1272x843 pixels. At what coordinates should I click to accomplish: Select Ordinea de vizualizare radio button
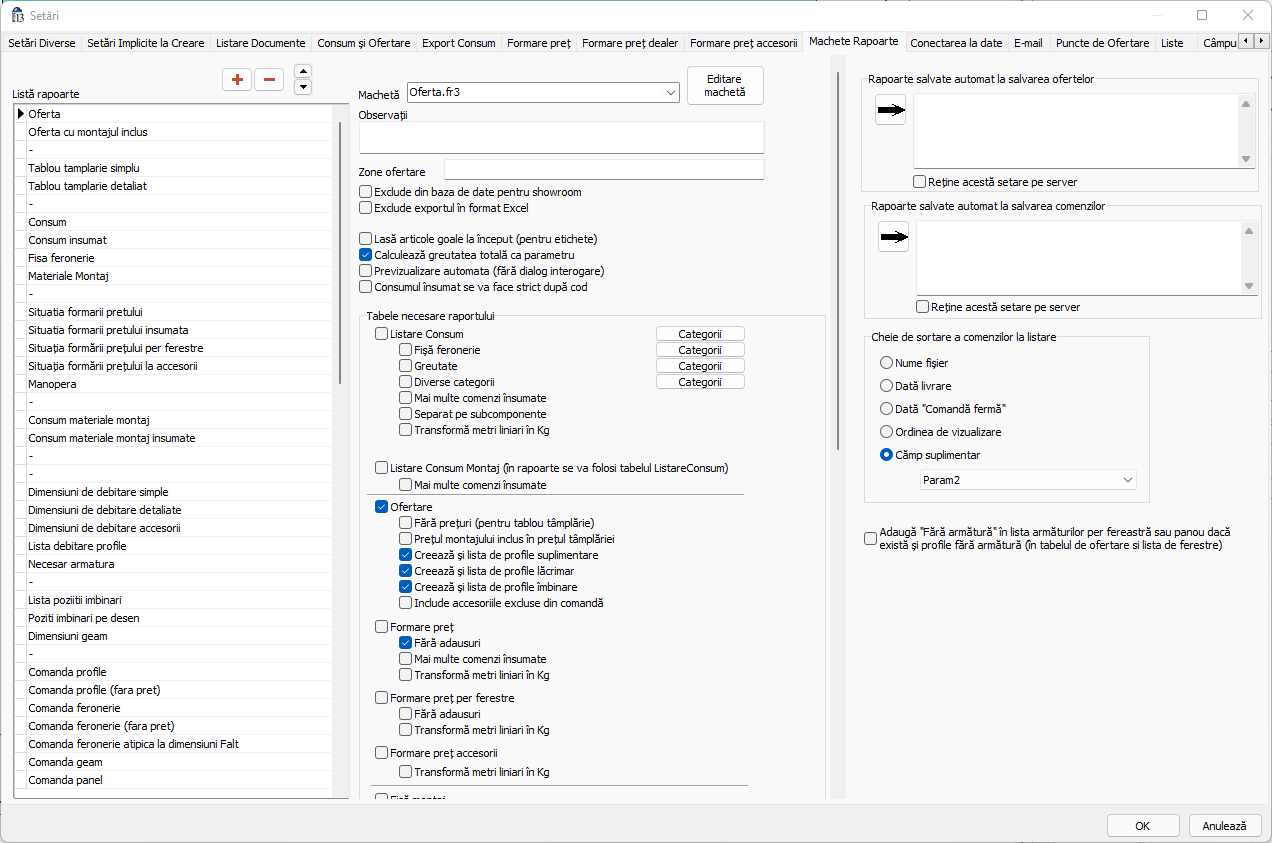(x=886, y=432)
